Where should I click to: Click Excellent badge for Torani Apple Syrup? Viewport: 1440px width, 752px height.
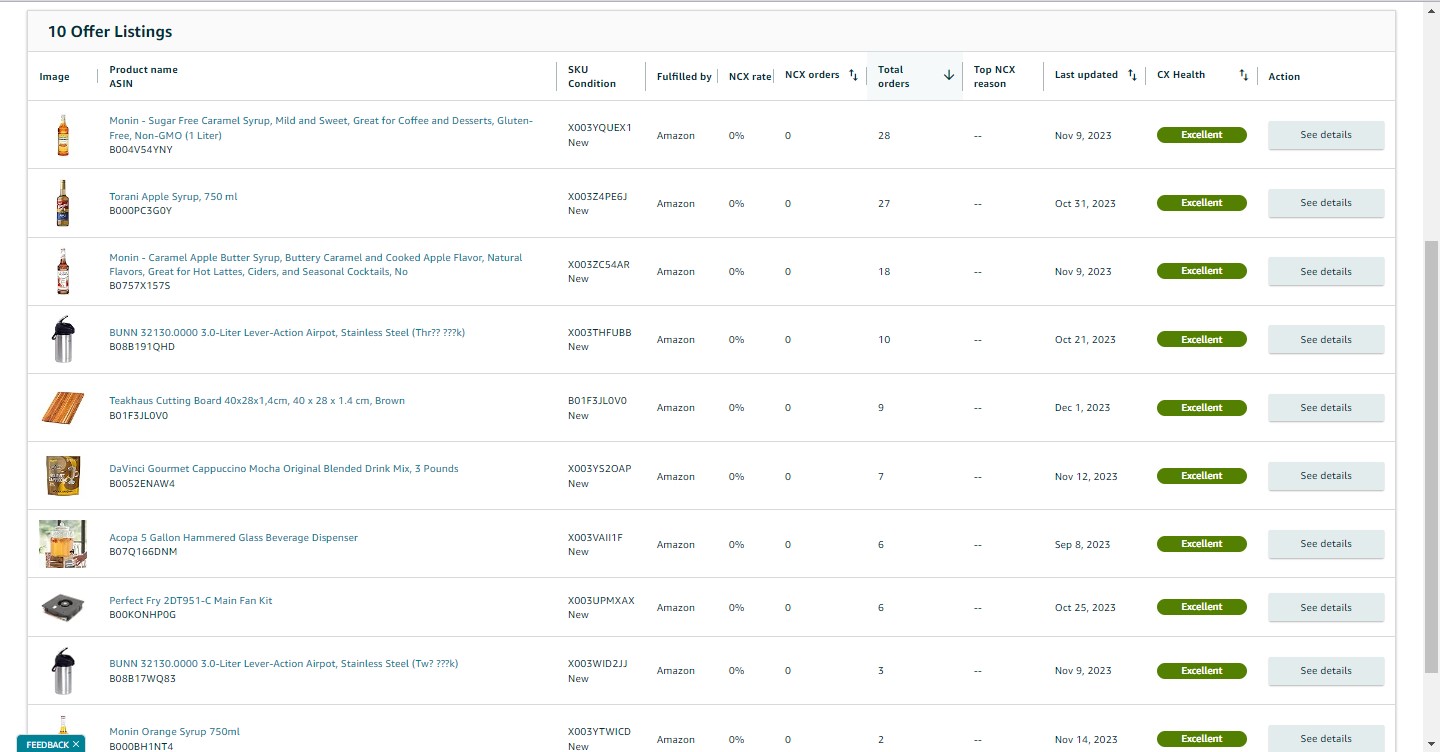[1202, 203]
